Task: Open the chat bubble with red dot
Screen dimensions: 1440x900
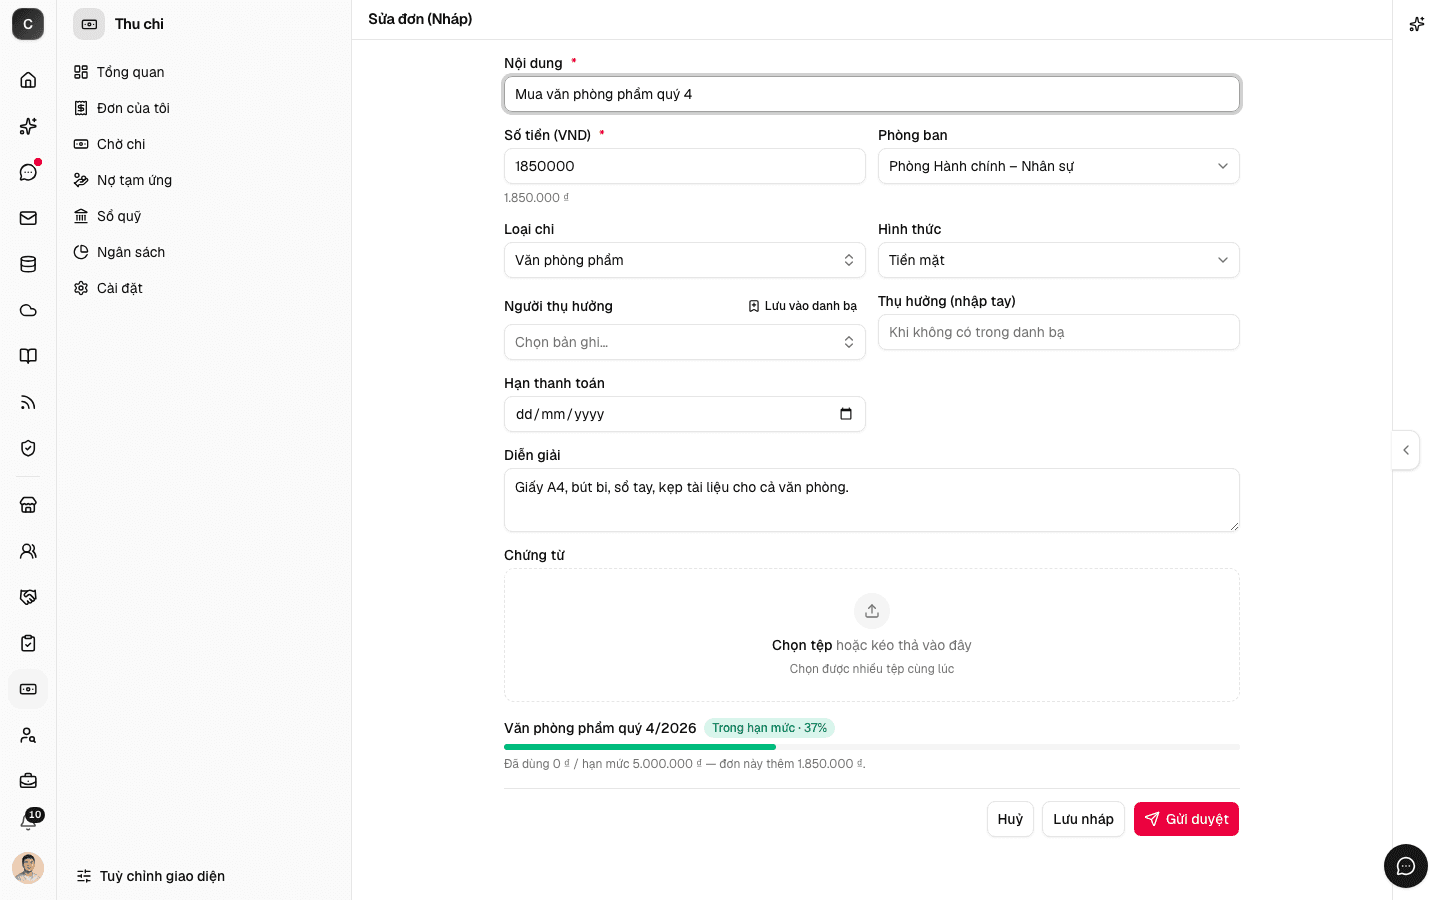Action: click(x=28, y=172)
